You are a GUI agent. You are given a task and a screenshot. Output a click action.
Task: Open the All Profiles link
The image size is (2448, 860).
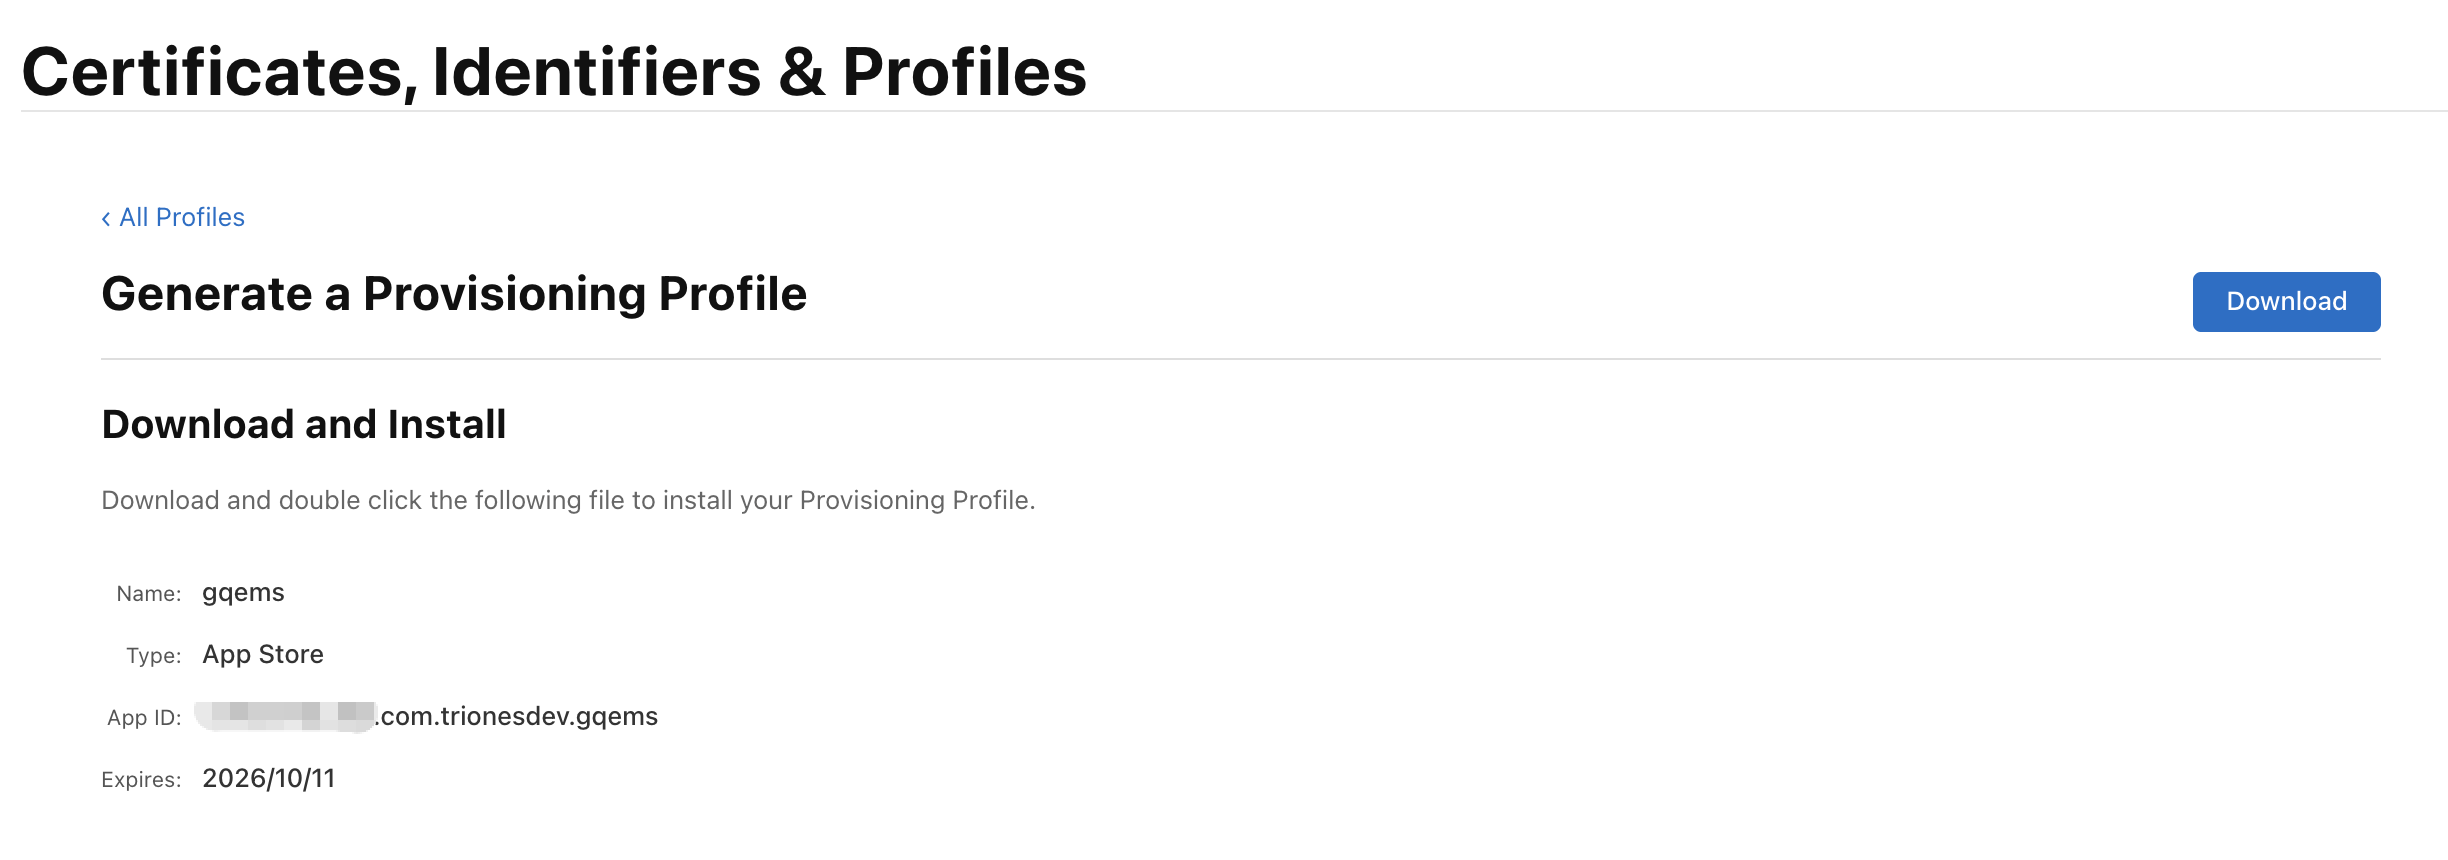pos(182,218)
